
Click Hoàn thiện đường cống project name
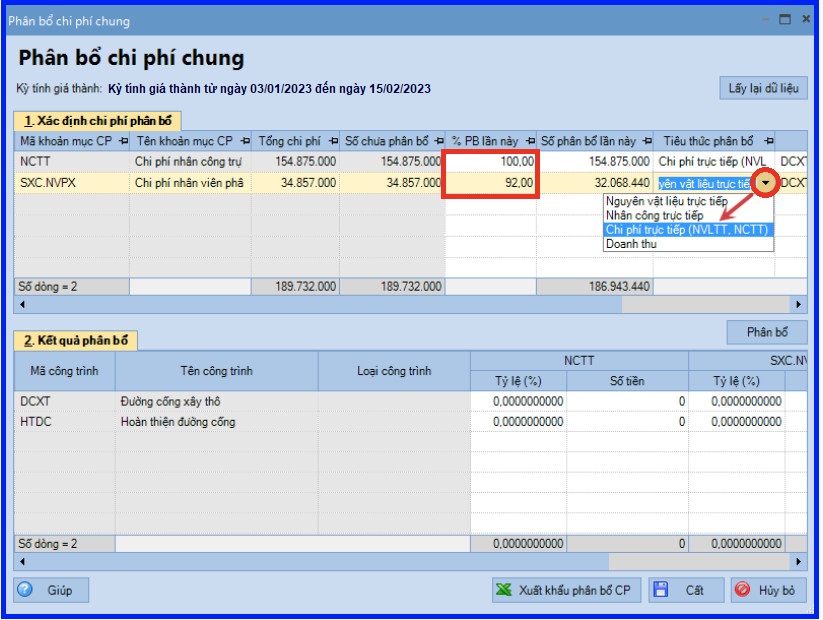pos(216,422)
